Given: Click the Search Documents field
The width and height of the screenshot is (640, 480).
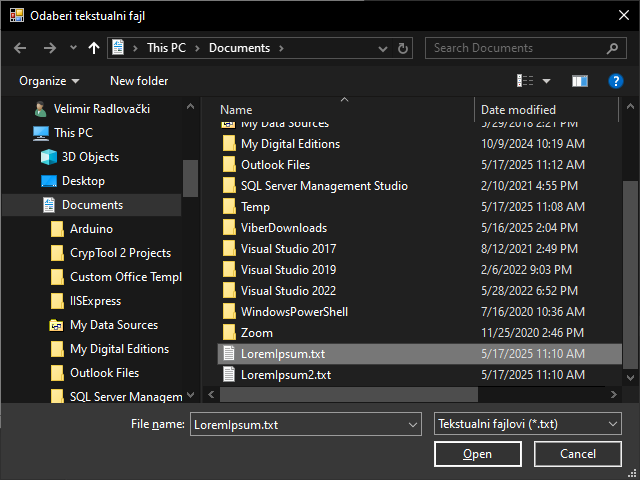Looking at the screenshot, I should 517,48.
